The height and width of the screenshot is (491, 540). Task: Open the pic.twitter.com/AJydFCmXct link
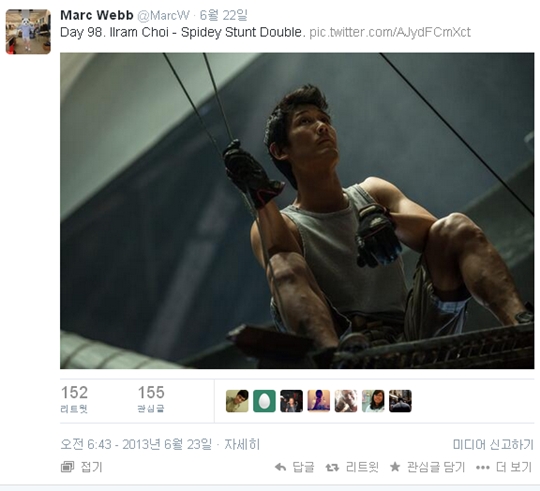click(390, 32)
